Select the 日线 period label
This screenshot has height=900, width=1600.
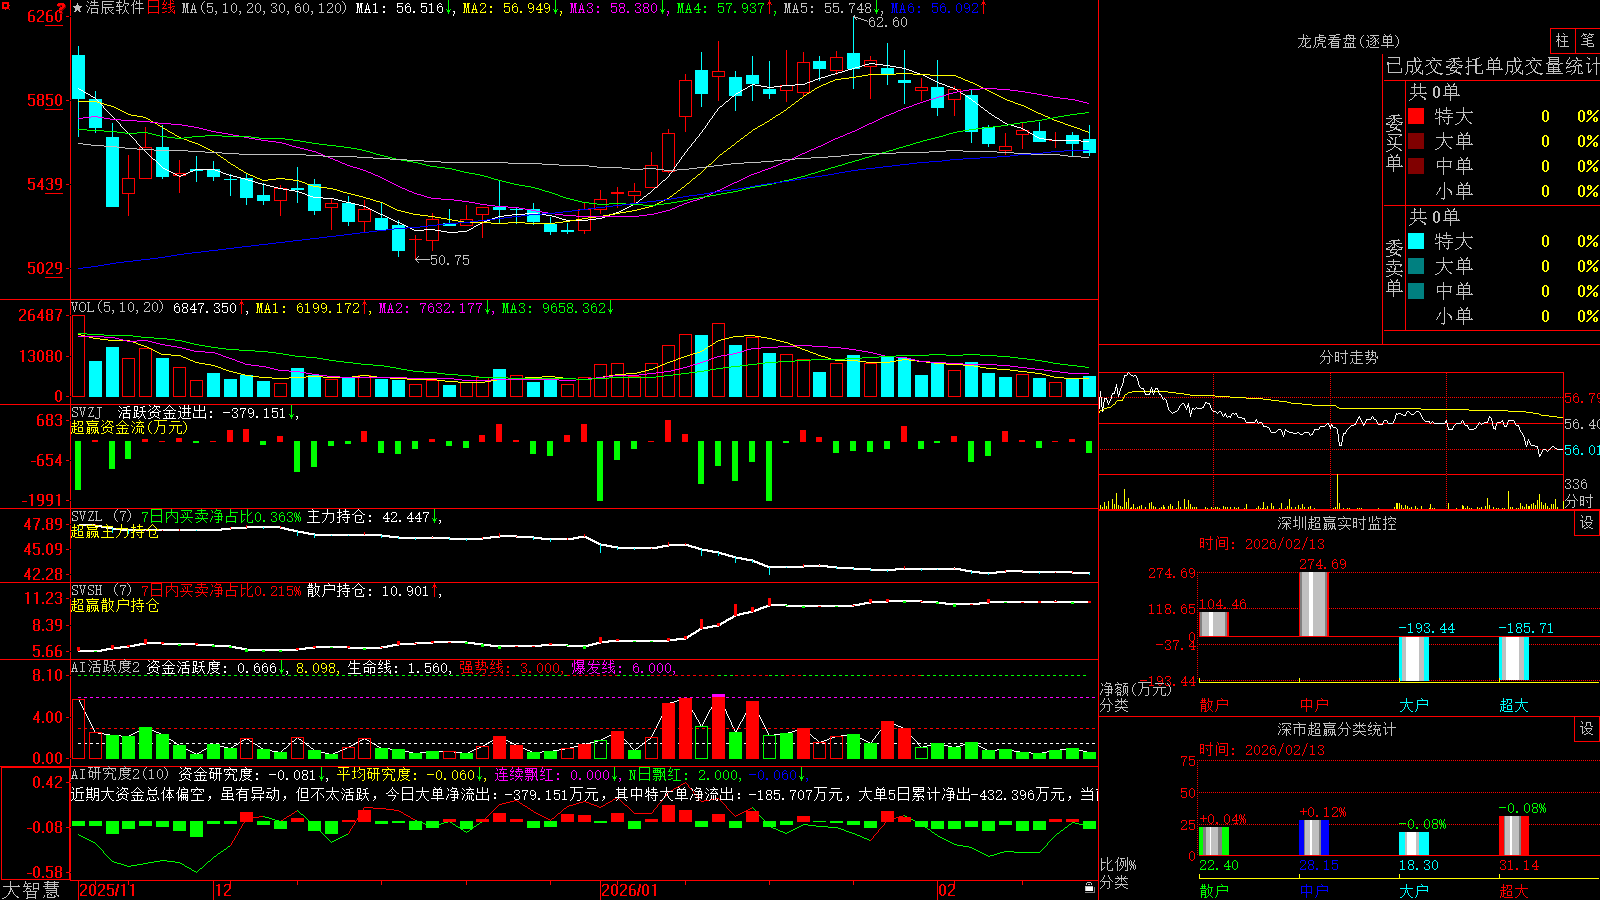click(161, 8)
